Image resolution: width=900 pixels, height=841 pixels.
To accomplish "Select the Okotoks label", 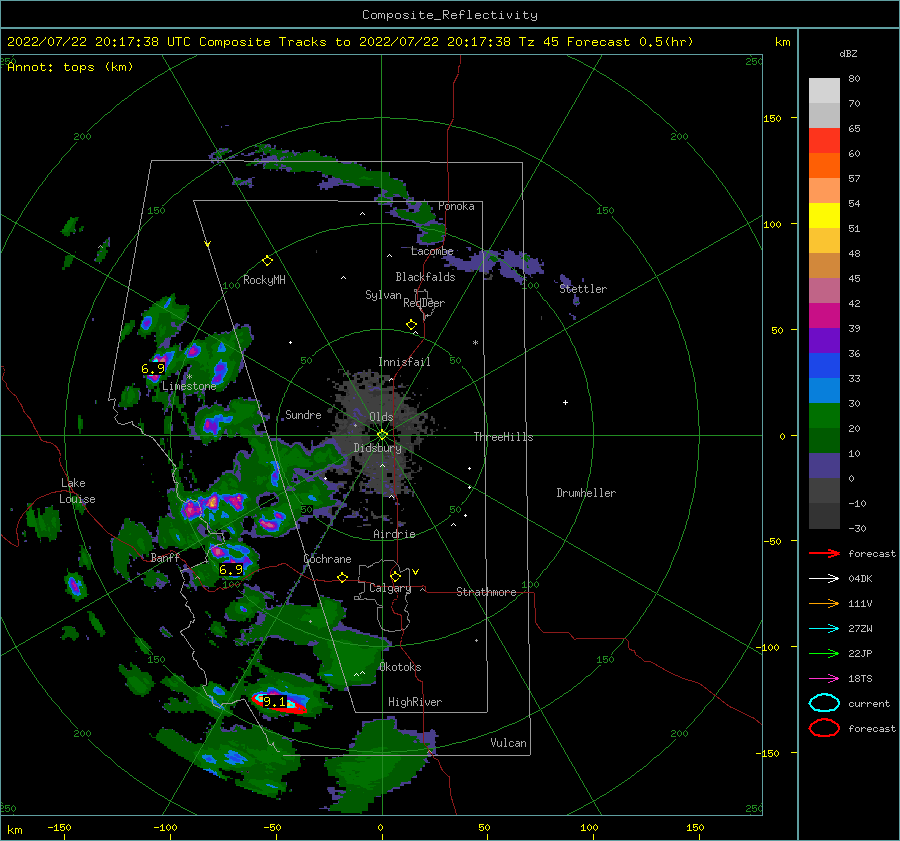I will coord(400,667).
